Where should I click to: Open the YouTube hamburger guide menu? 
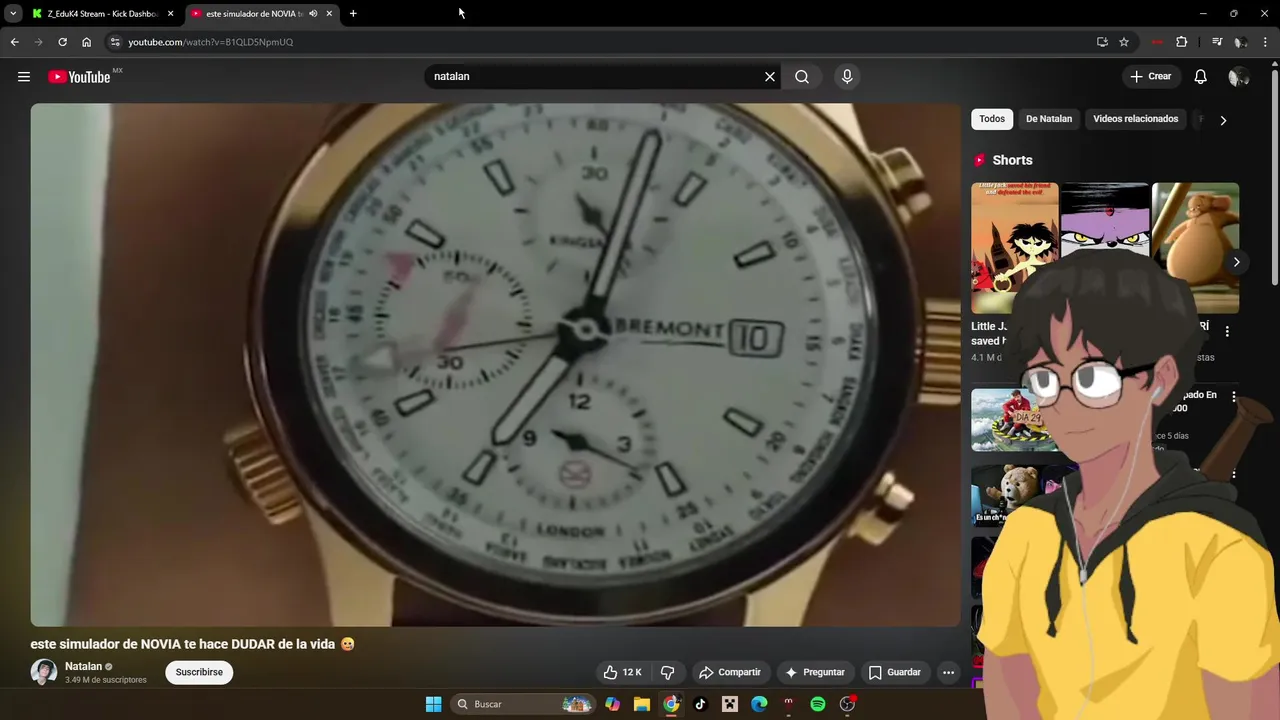point(24,76)
